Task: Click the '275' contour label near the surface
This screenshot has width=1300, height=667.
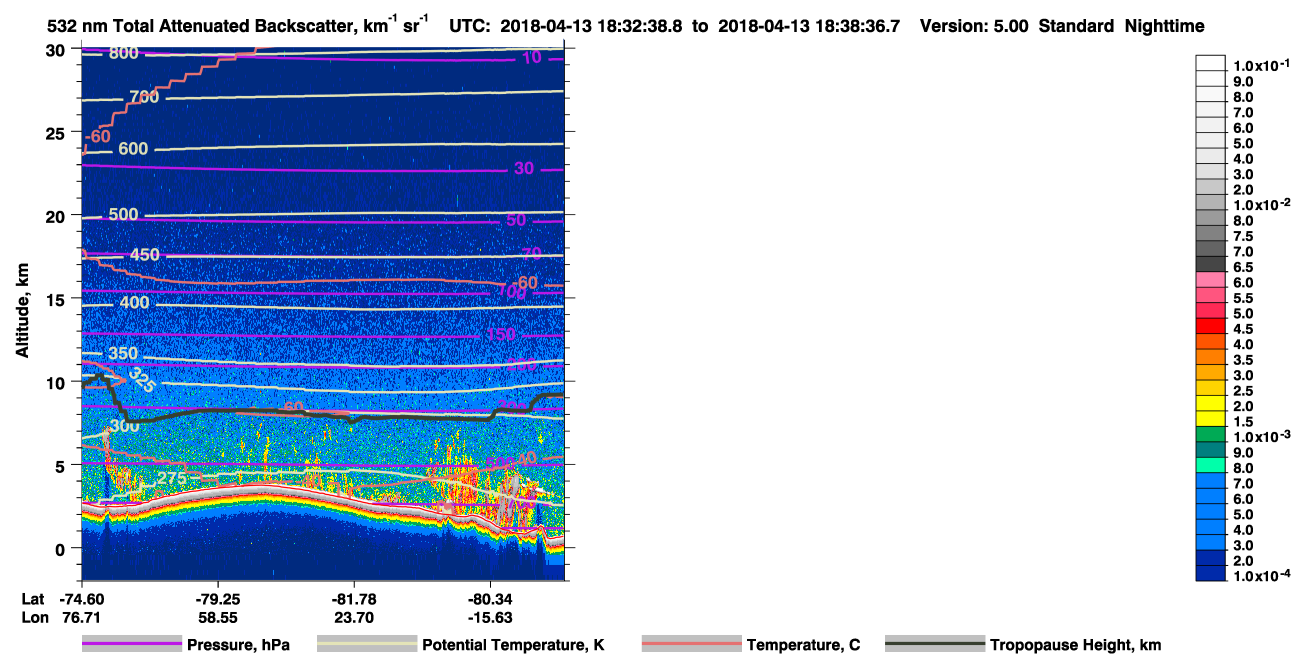Action: coord(171,478)
